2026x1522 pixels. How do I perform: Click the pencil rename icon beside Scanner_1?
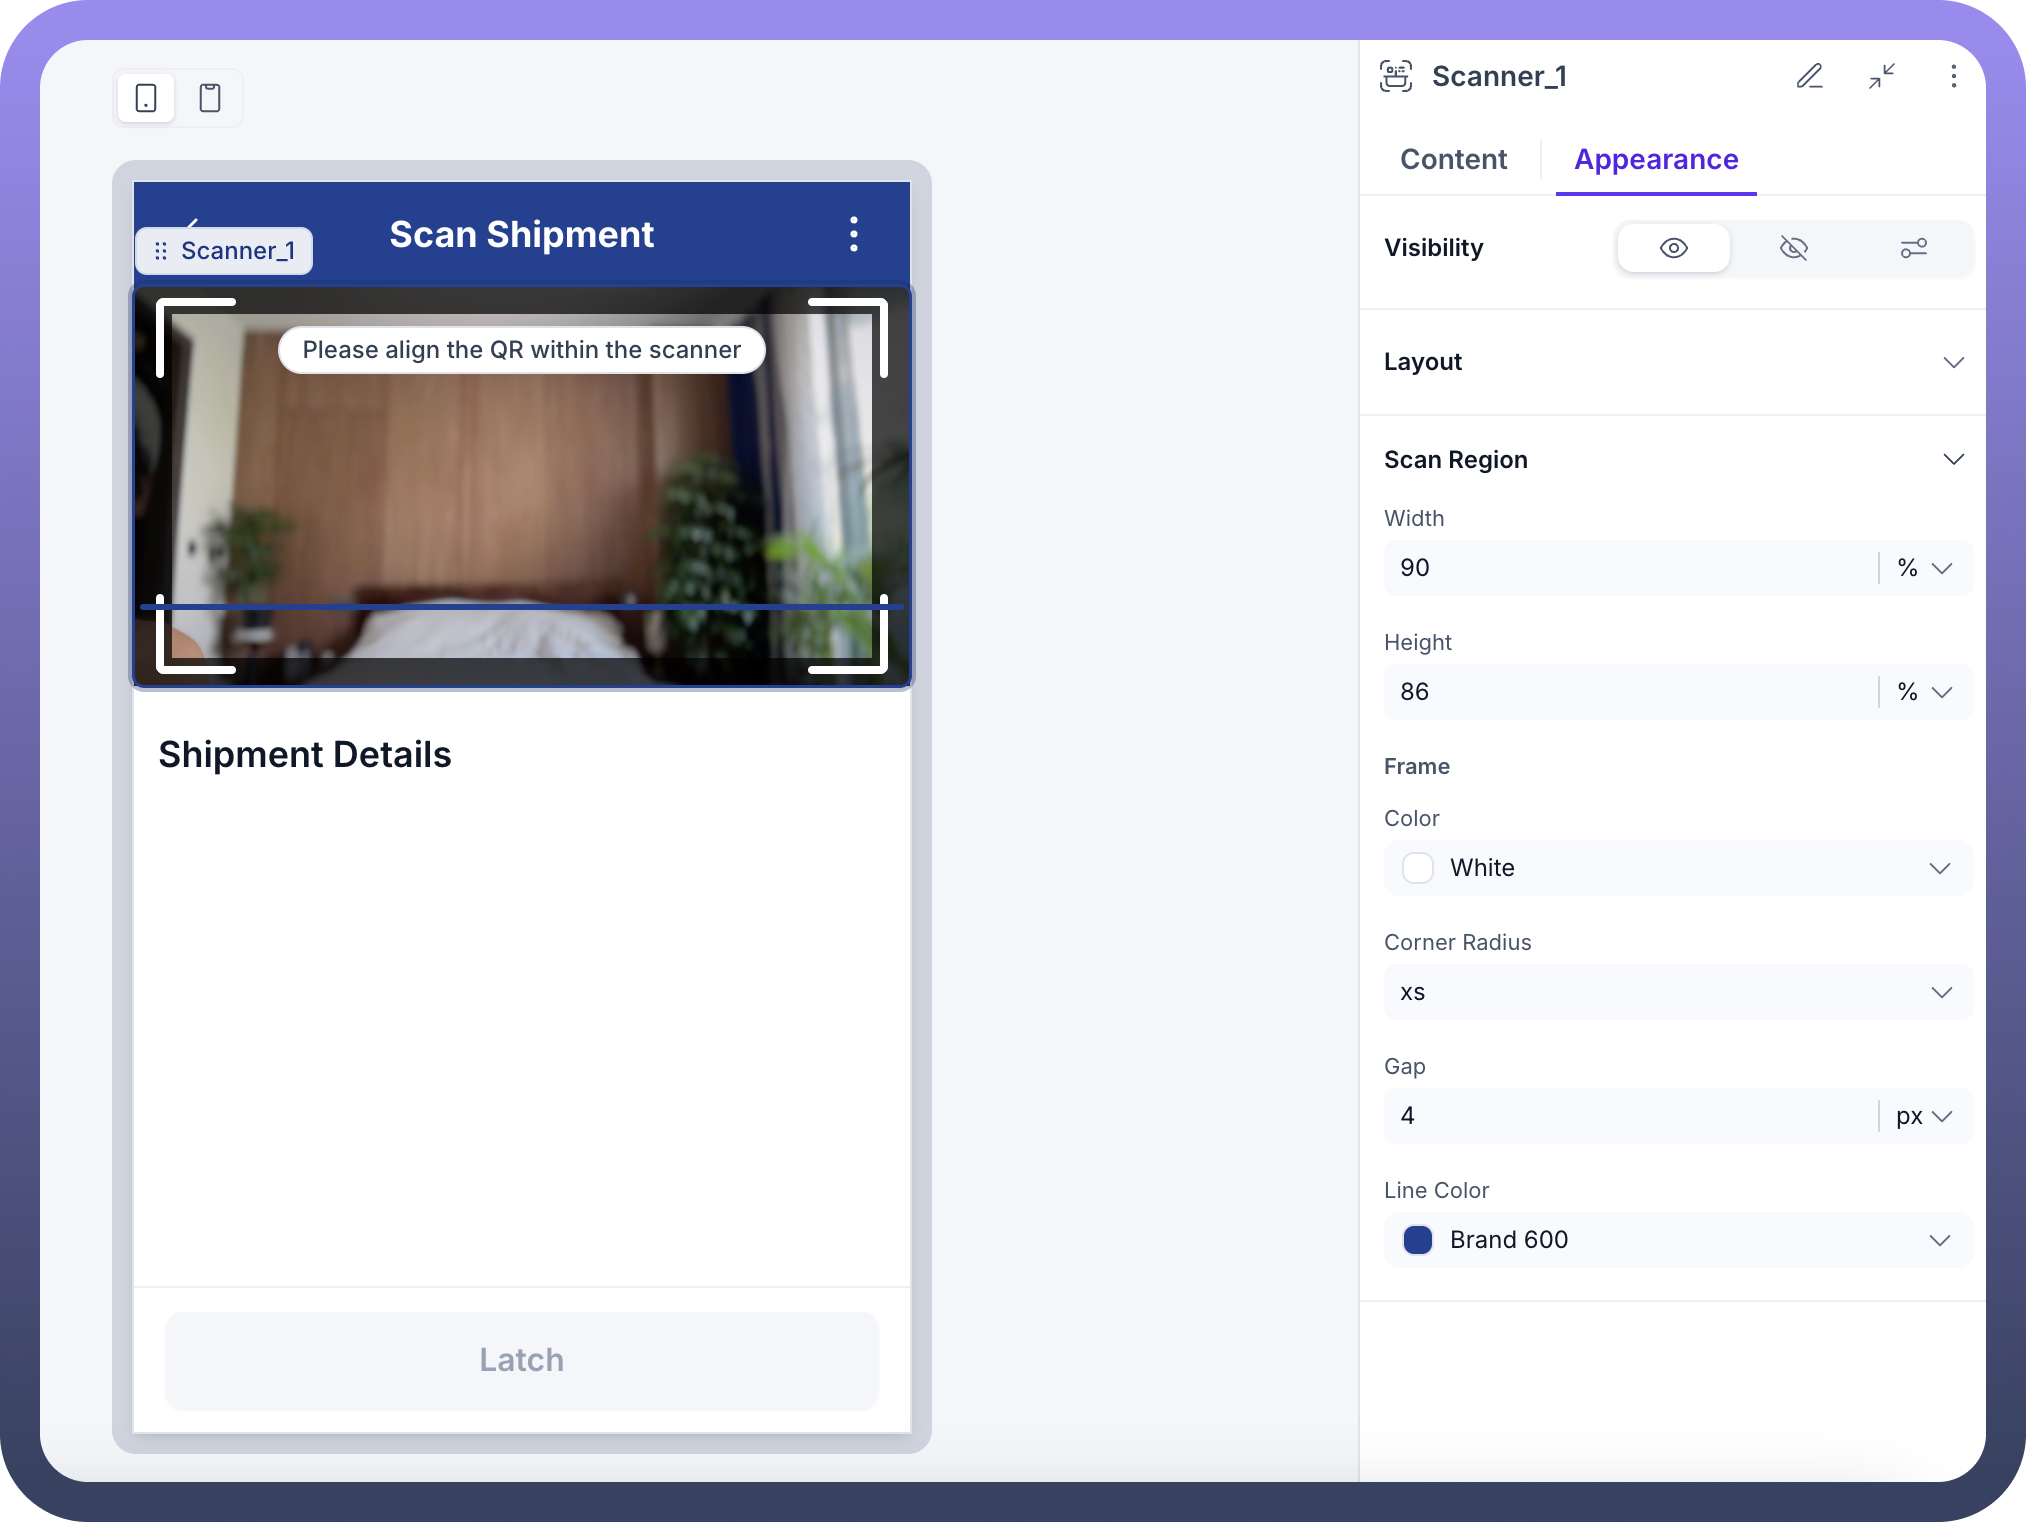(1809, 77)
